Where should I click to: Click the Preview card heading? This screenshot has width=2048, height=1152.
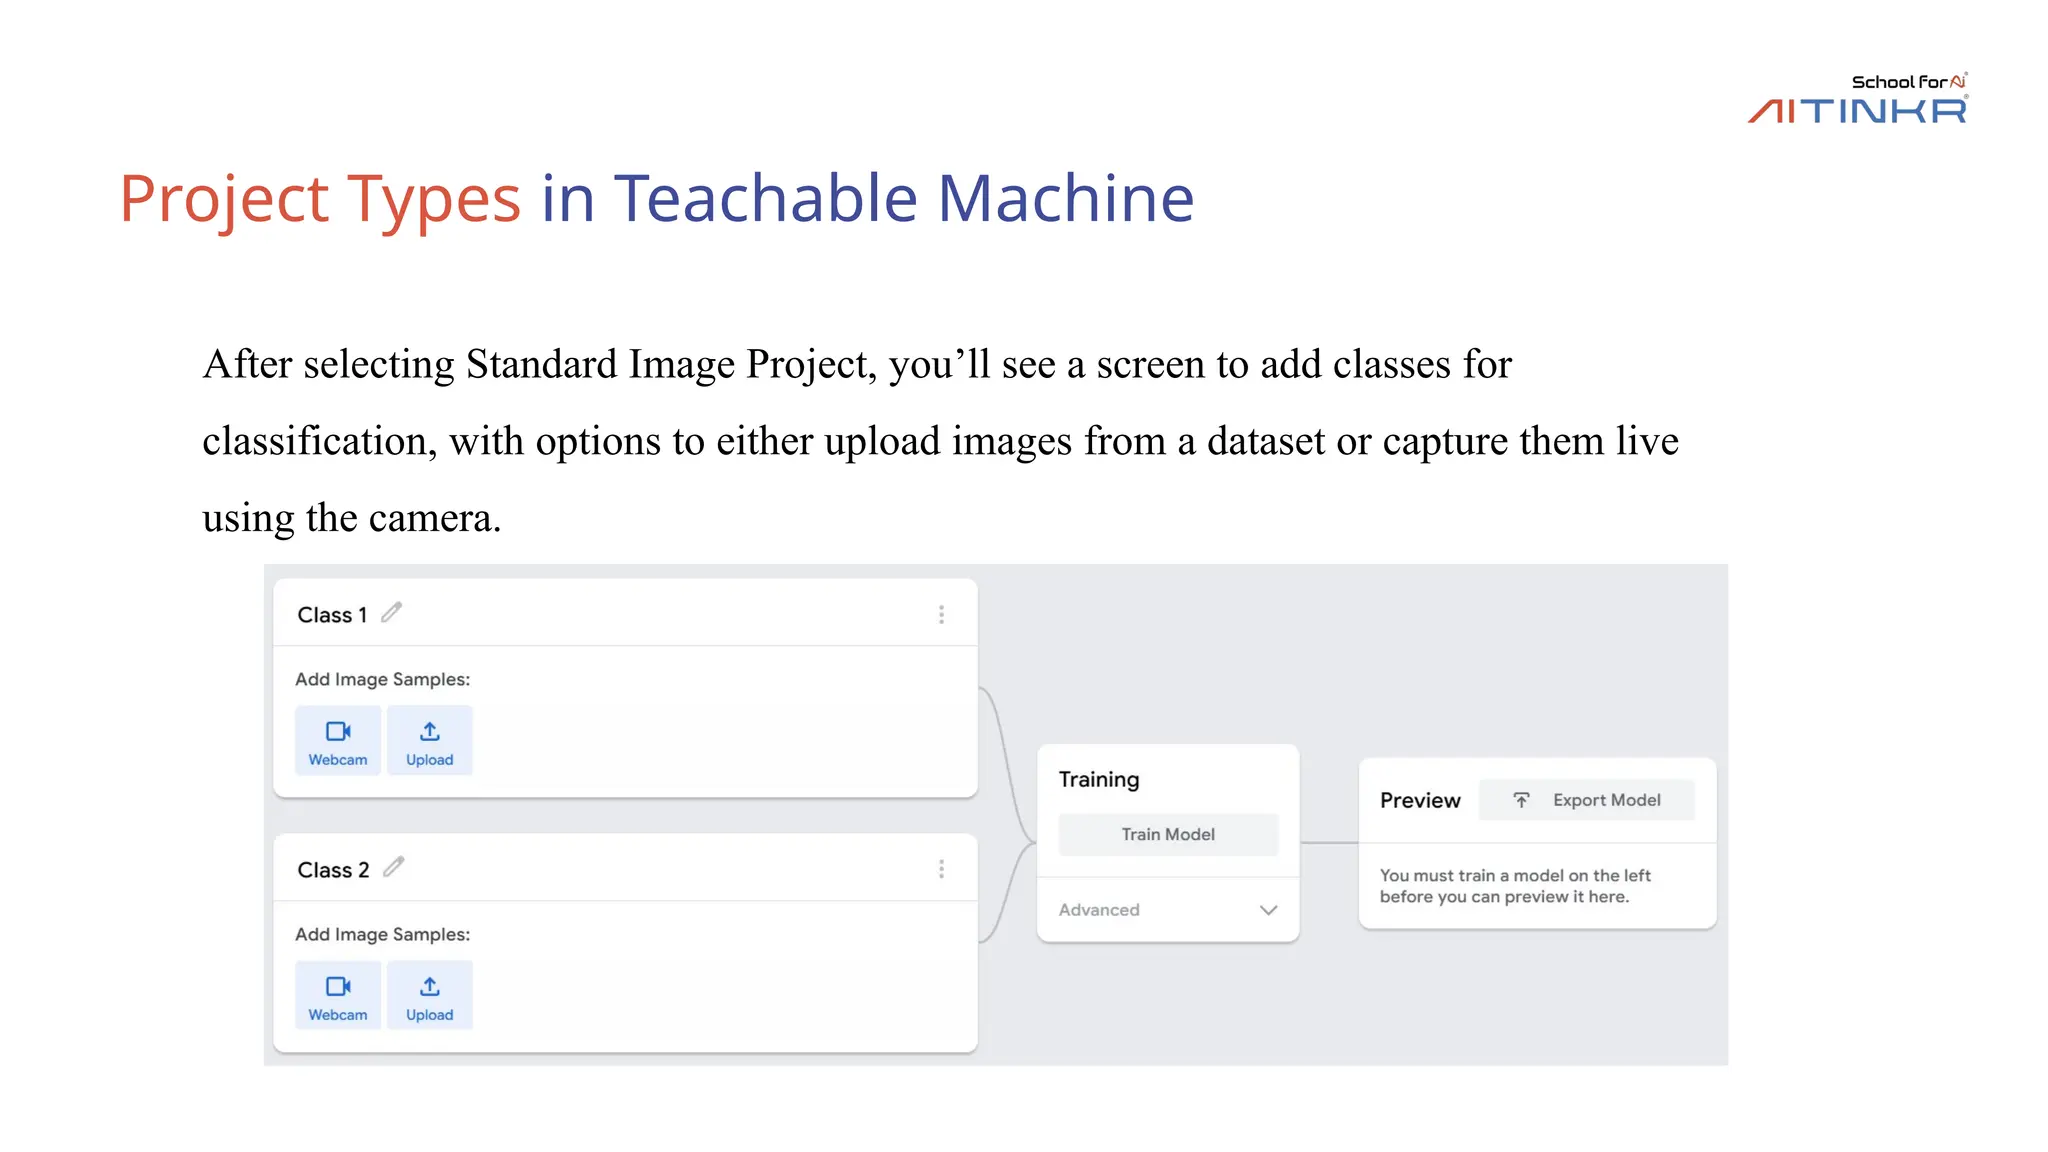click(x=1420, y=800)
